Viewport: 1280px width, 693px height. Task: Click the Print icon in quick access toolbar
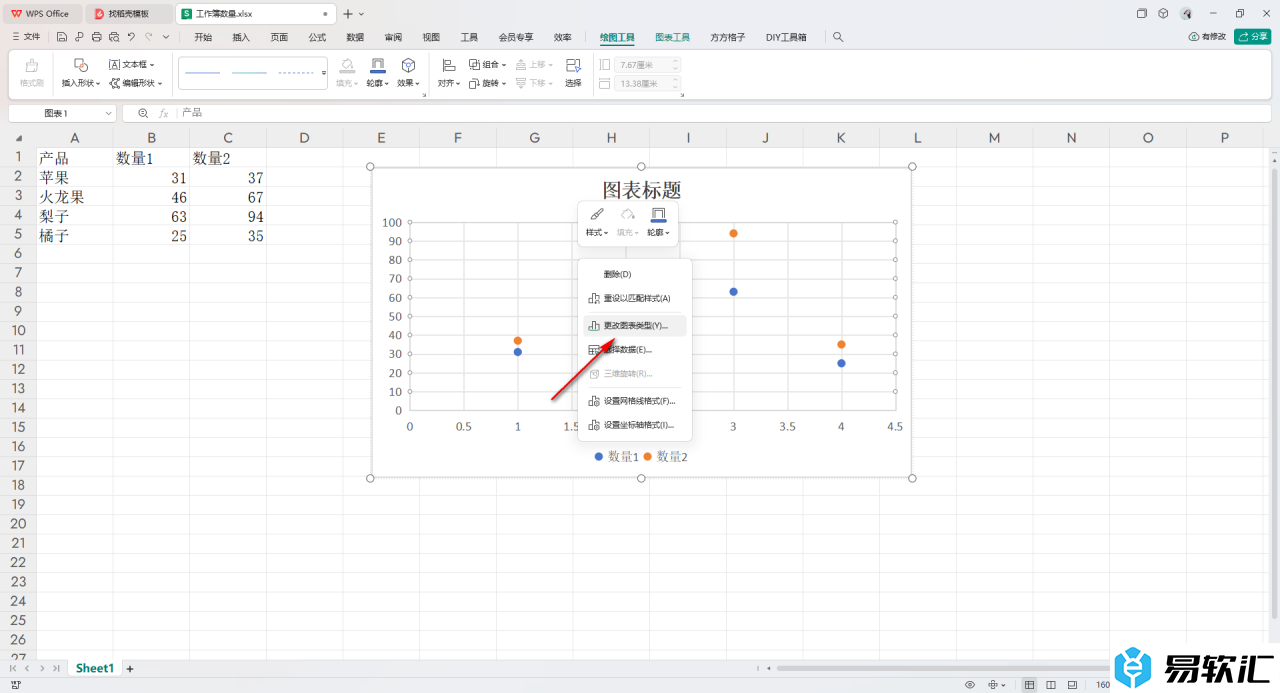[x=96, y=37]
